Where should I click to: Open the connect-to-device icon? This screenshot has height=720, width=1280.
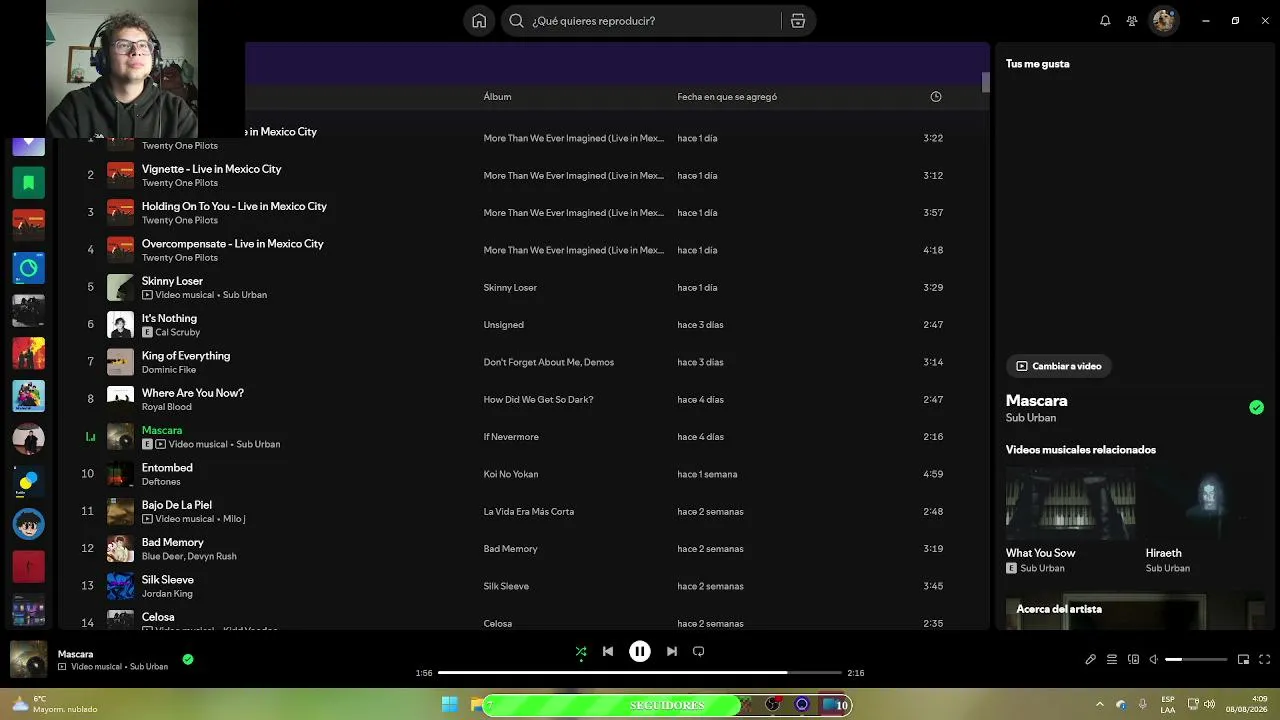1133,660
